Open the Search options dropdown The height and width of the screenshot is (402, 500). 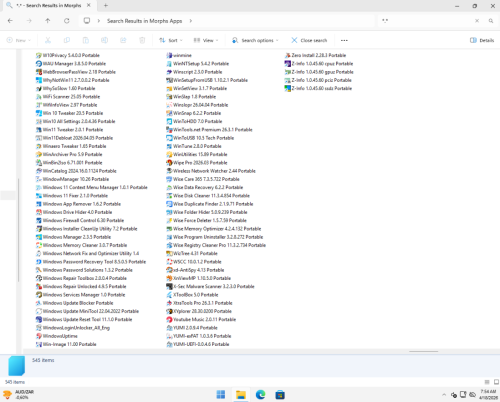click(255, 40)
